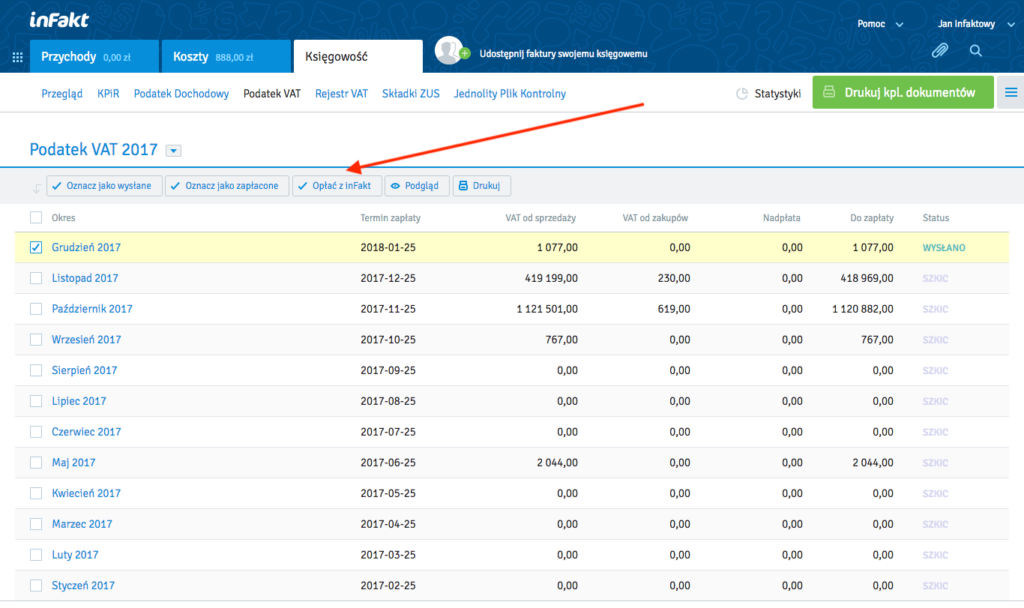This screenshot has width=1024, height=608.
Task: Open the Pomoc dropdown menu
Action: coord(880,24)
